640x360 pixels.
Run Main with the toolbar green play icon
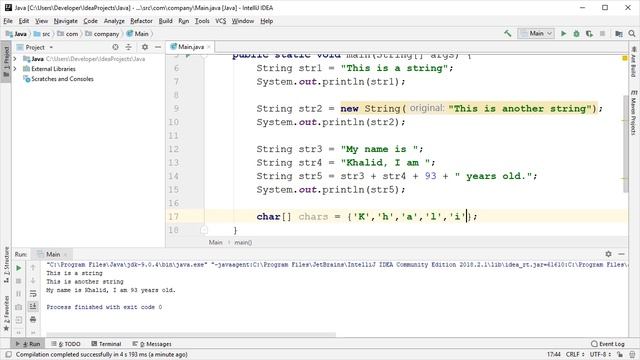coord(564,33)
